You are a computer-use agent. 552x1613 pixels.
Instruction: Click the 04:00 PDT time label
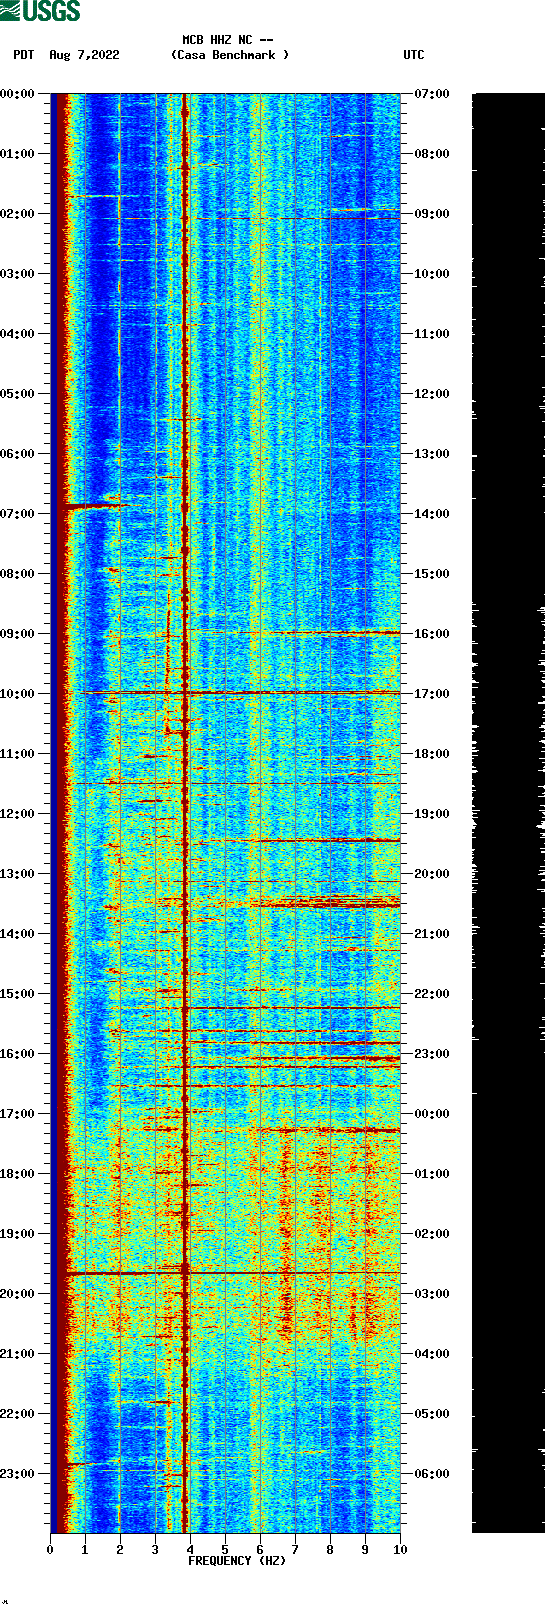pyautogui.click(x=17, y=334)
